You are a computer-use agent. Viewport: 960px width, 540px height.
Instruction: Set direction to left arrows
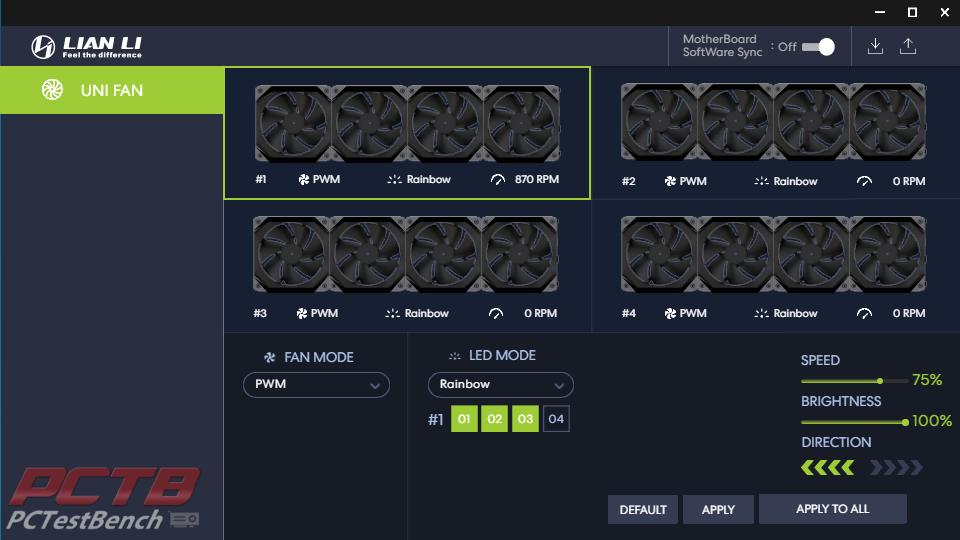828,468
